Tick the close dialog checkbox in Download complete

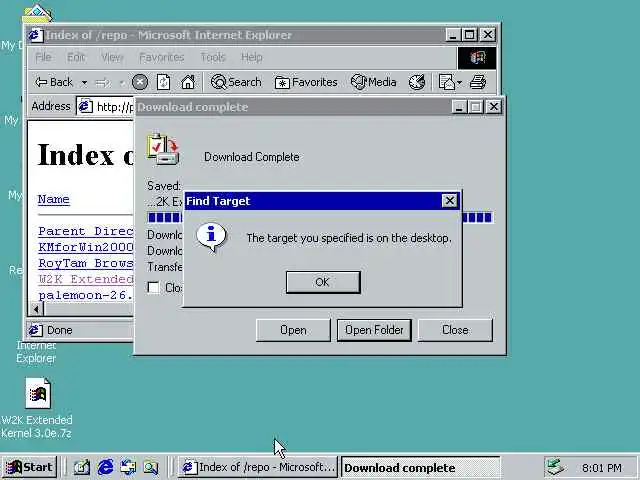153,287
